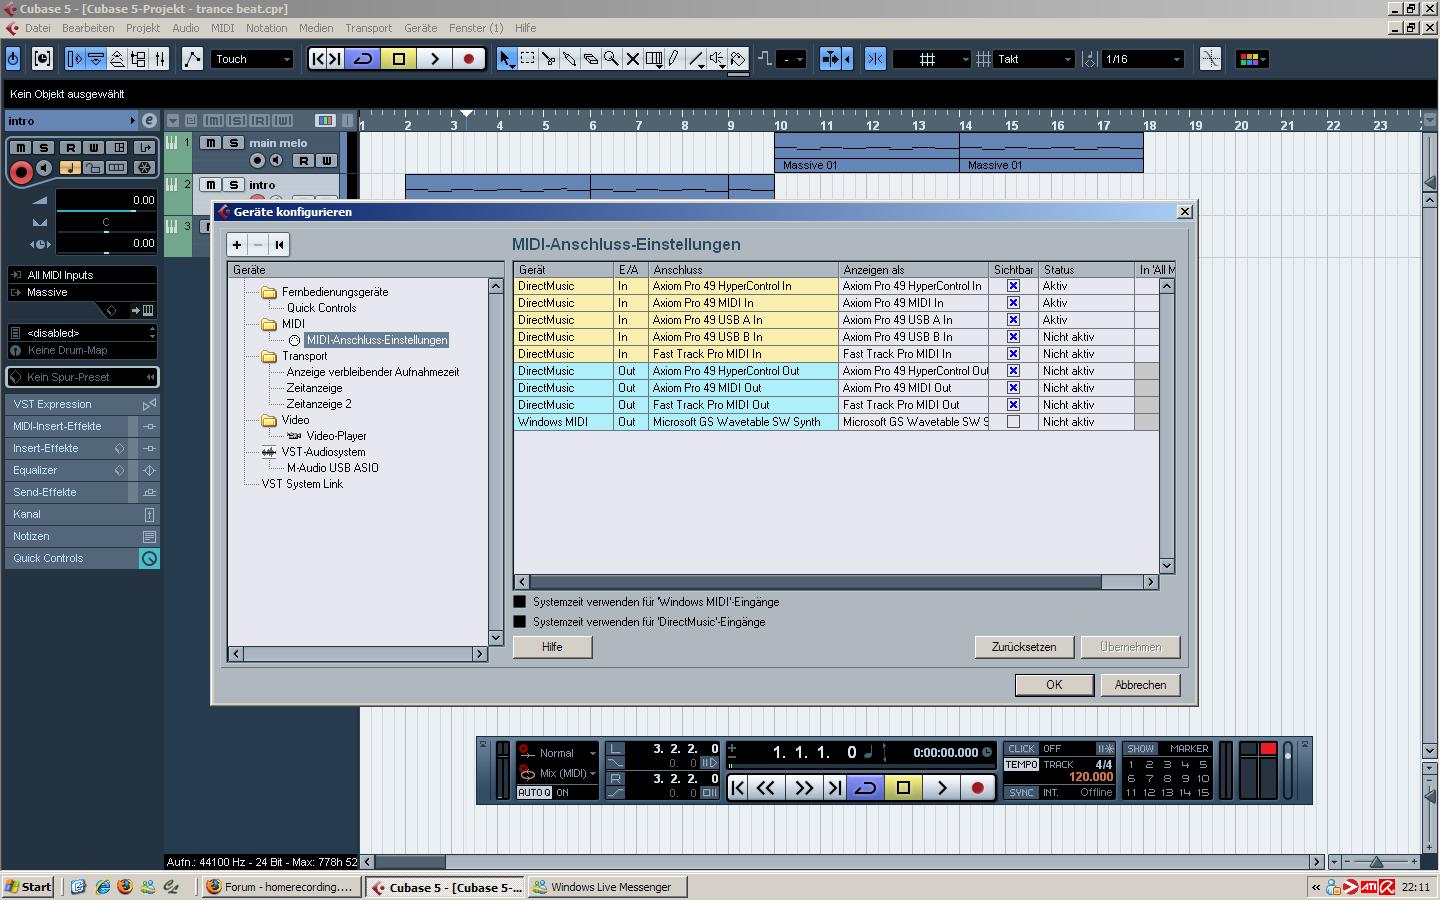Click inspector track record enable button
This screenshot has height=900, width=1440.
[x=20, y=172]
